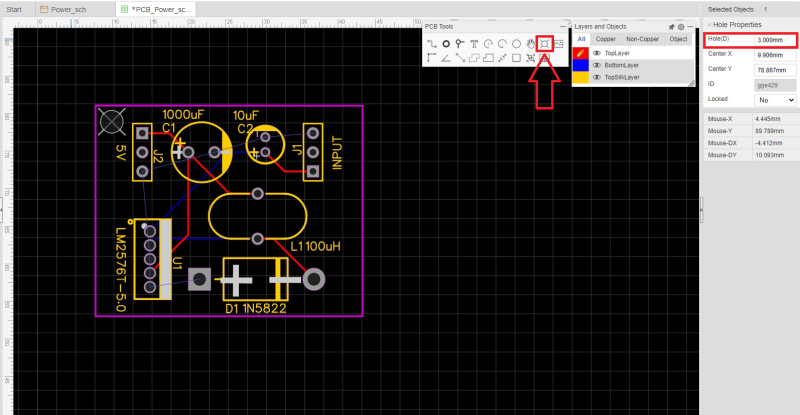The height and width of the screenshot is (415, 800).
Task: Select the L1 100uH label
Action: (315, 247)
